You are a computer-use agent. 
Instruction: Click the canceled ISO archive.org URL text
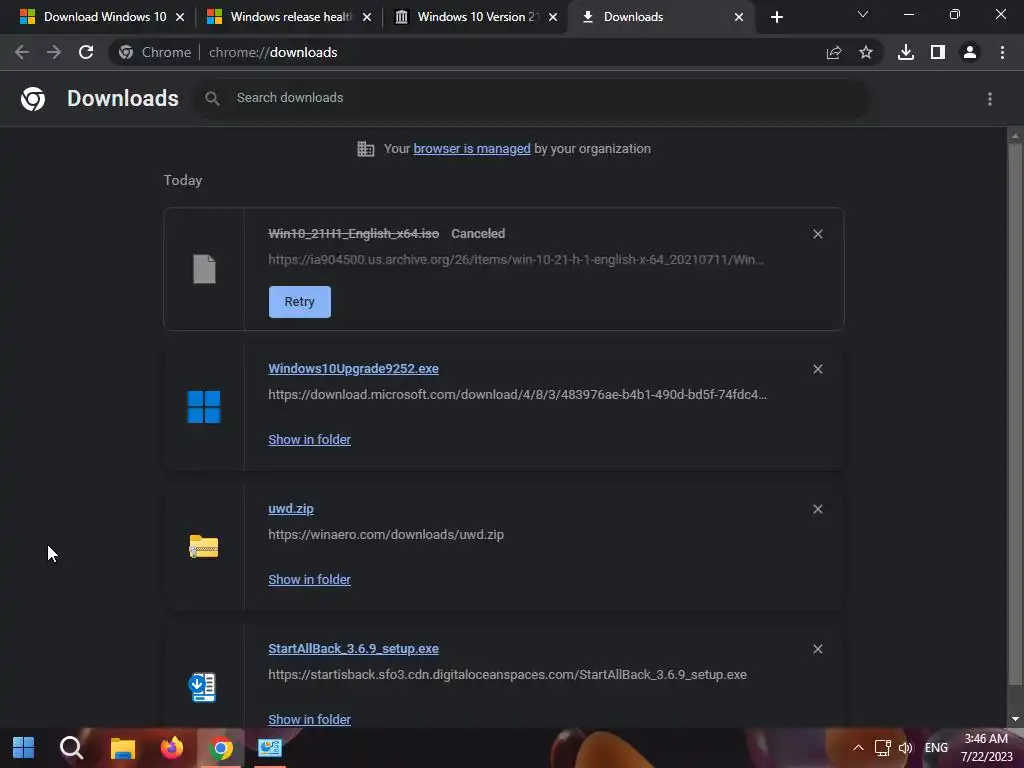click(516, 260)
